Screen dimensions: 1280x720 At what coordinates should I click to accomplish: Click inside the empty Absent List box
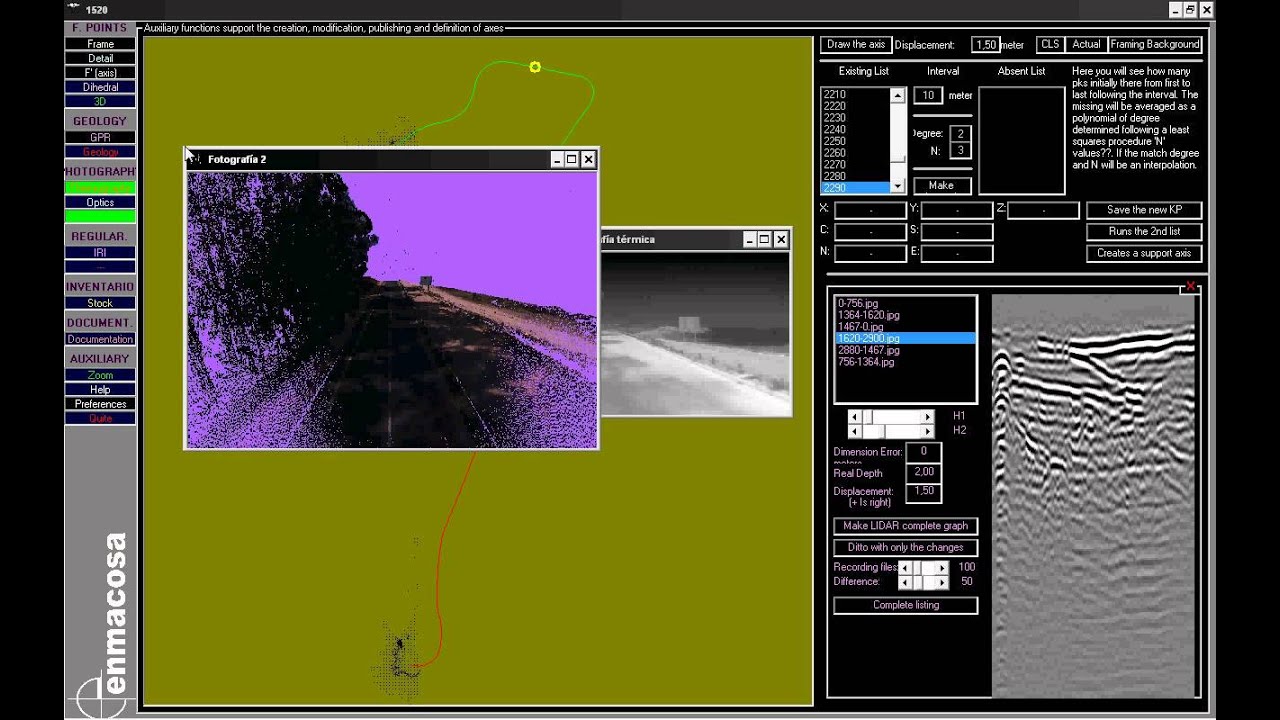tap(1021, 141)
